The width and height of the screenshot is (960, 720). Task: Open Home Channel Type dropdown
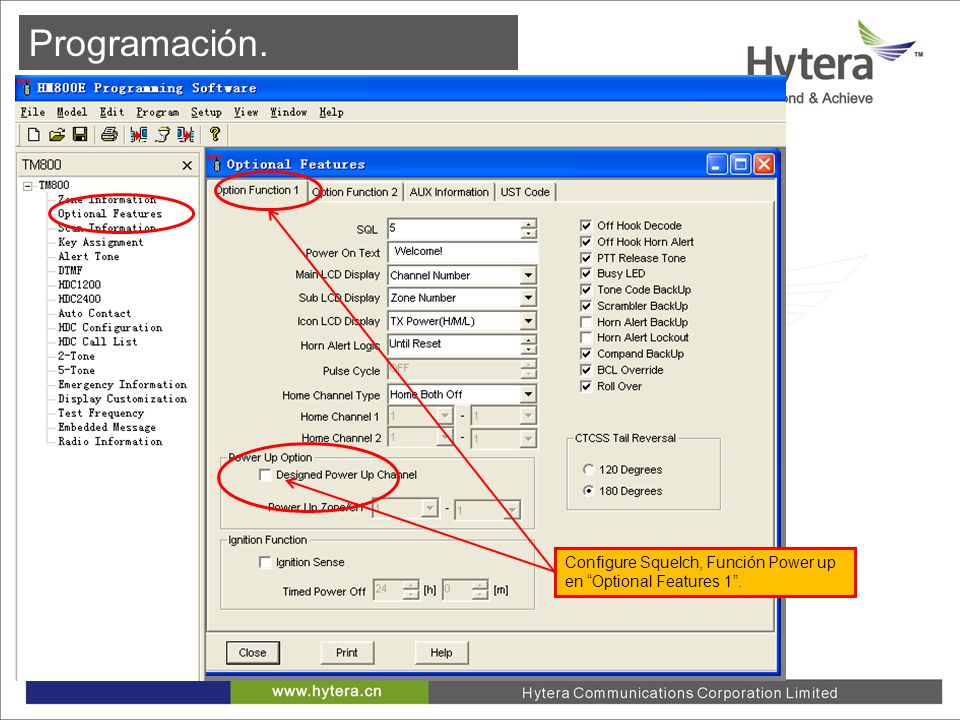528,394
